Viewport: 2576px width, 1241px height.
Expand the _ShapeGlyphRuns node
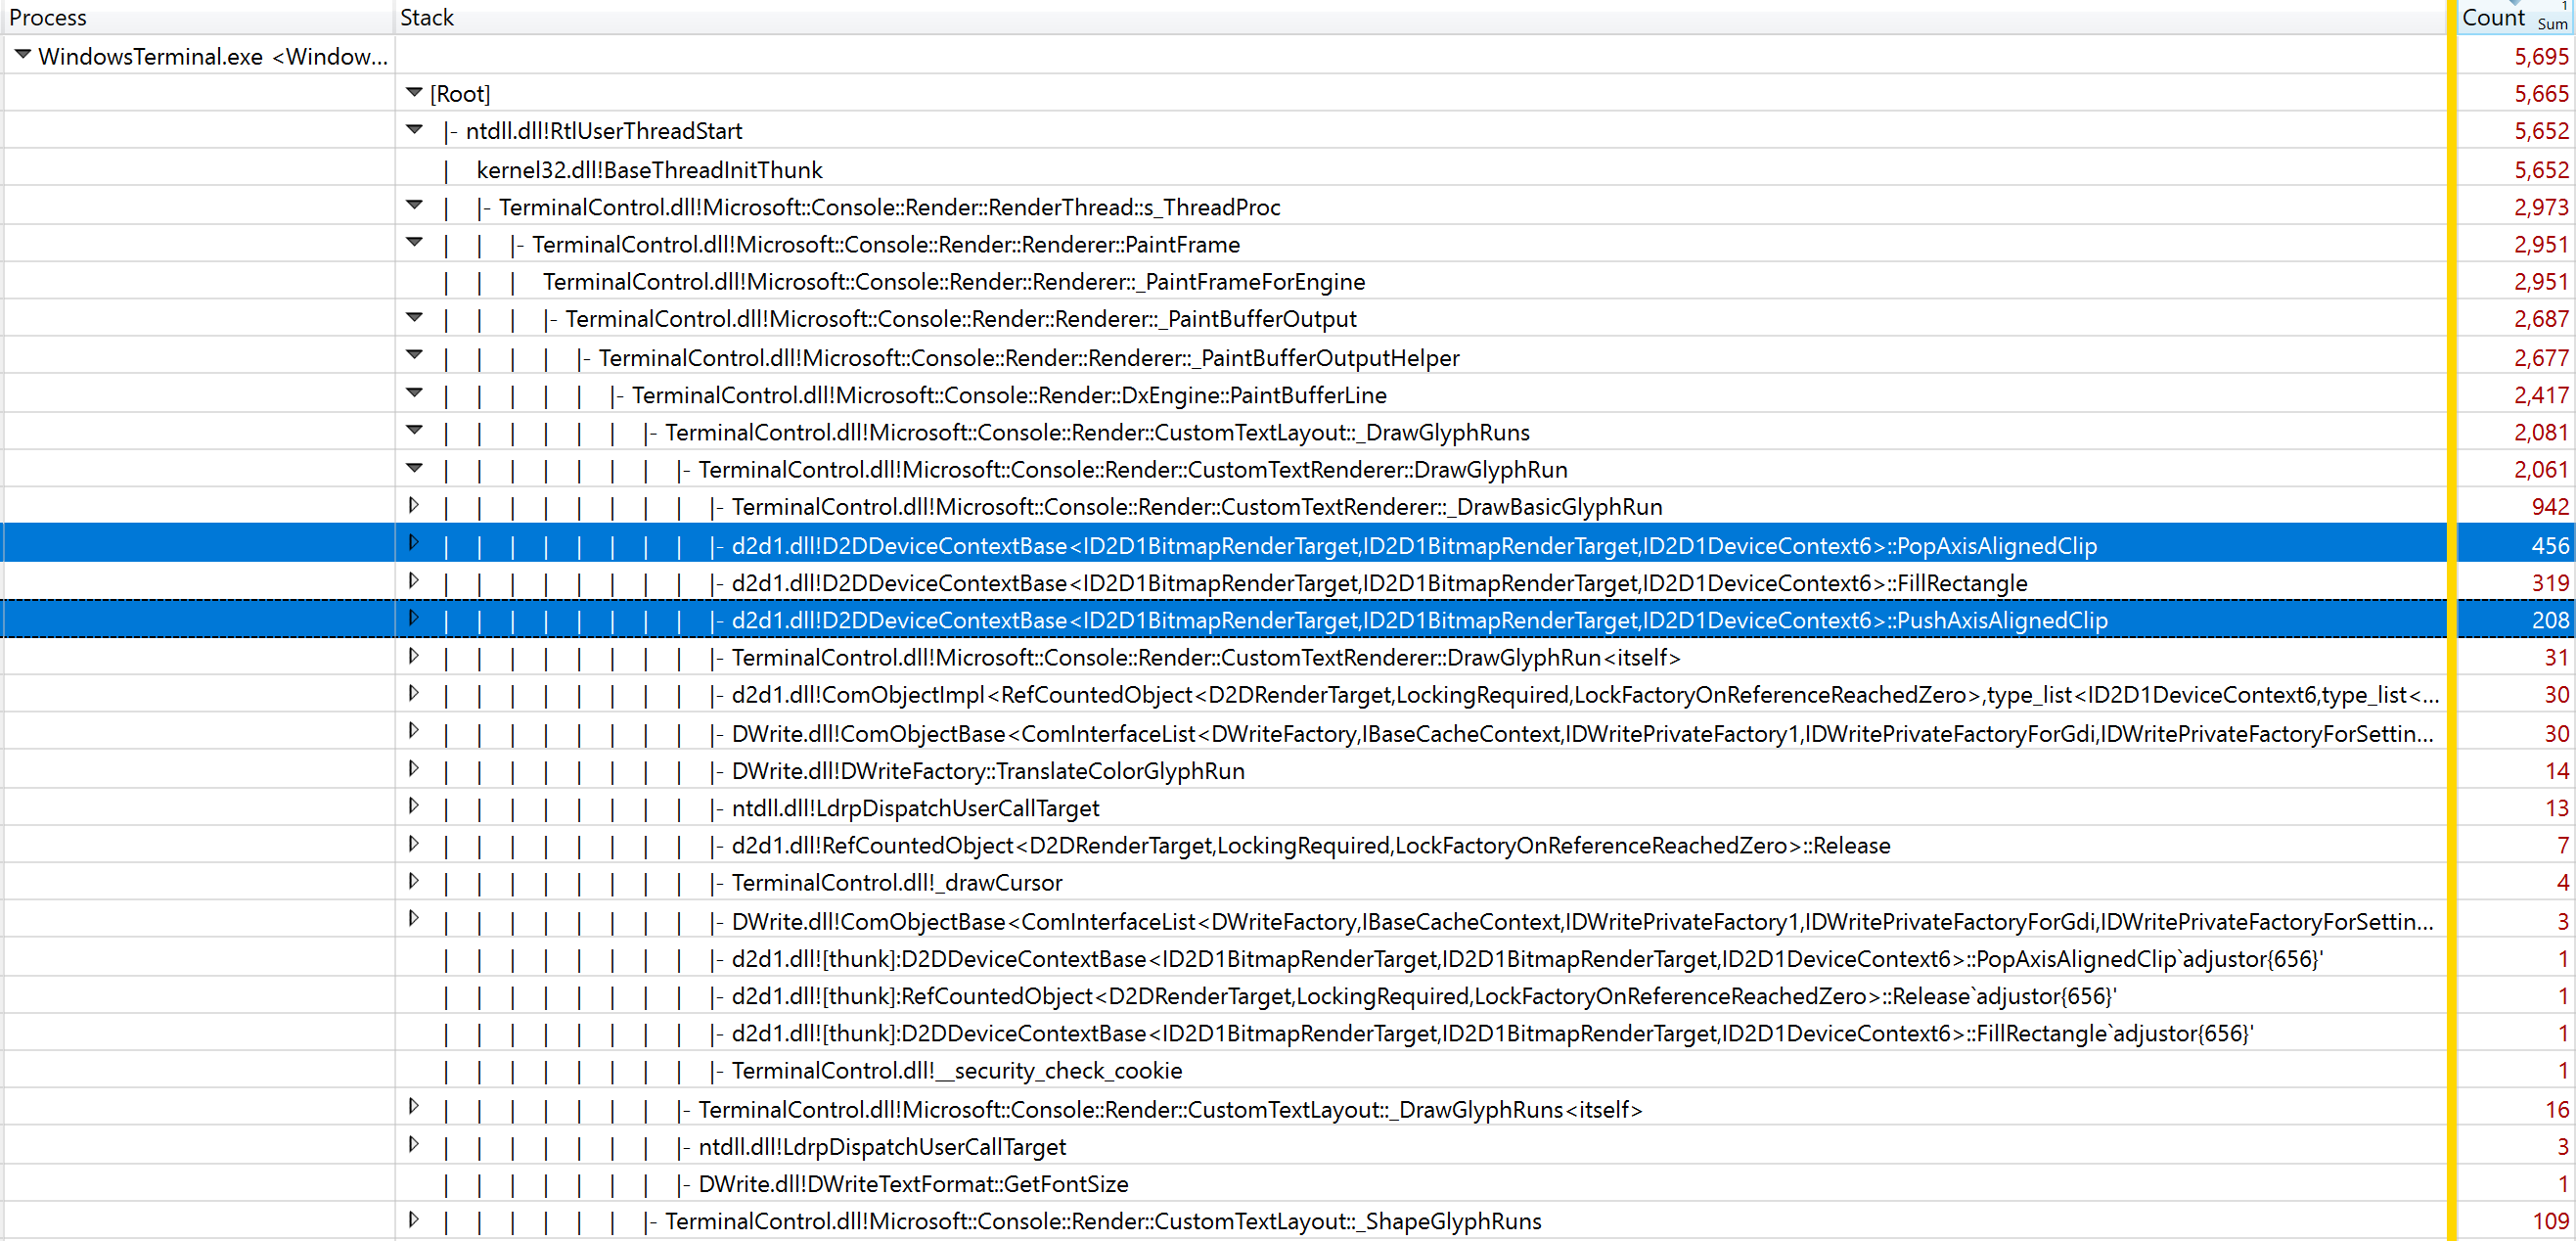coord(414,1219)
